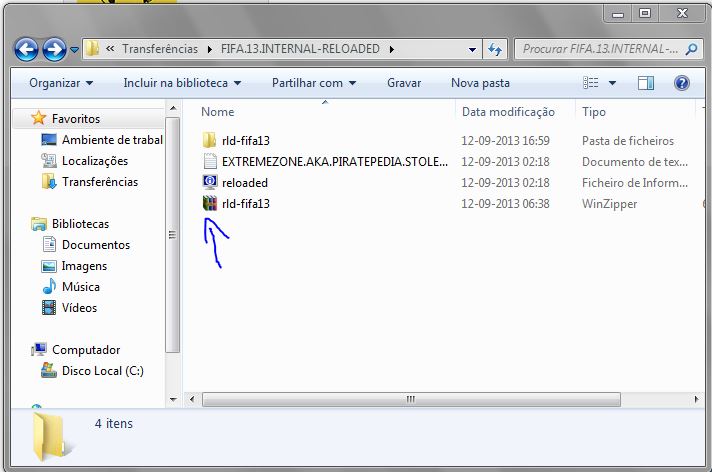Image resolution: width=712 pixels, height=472 pixels.
Task: Click the Forward navigation arrow
Action: [54, 48]
